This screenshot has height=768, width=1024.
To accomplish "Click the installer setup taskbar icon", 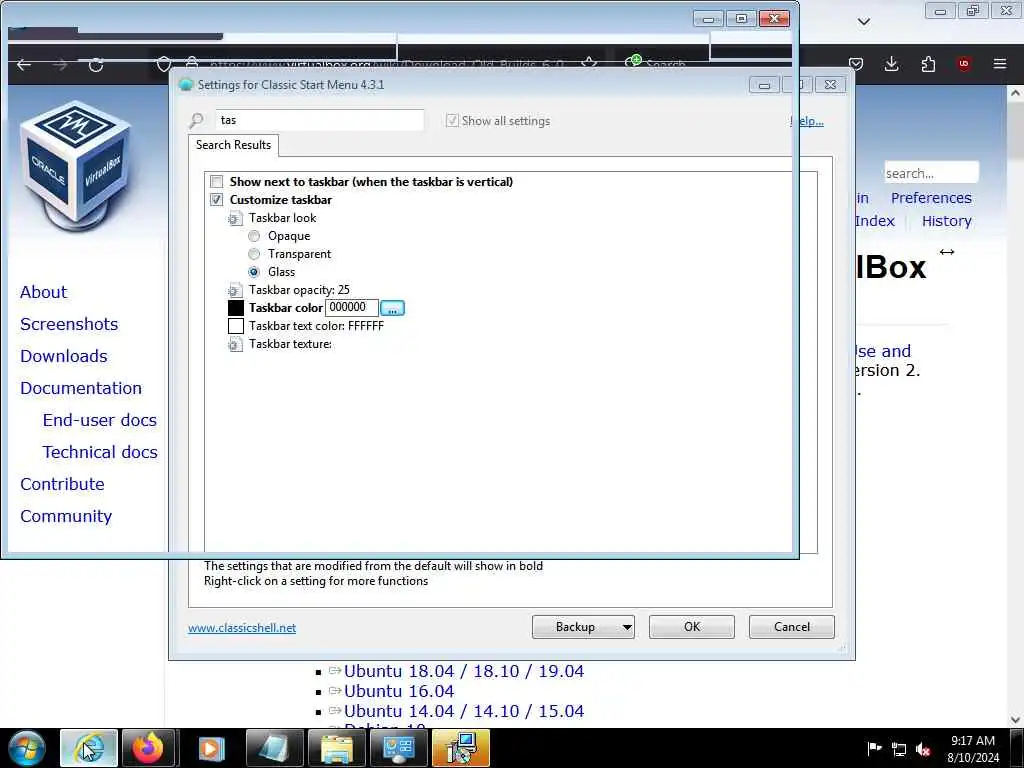I will click(460, 748).
